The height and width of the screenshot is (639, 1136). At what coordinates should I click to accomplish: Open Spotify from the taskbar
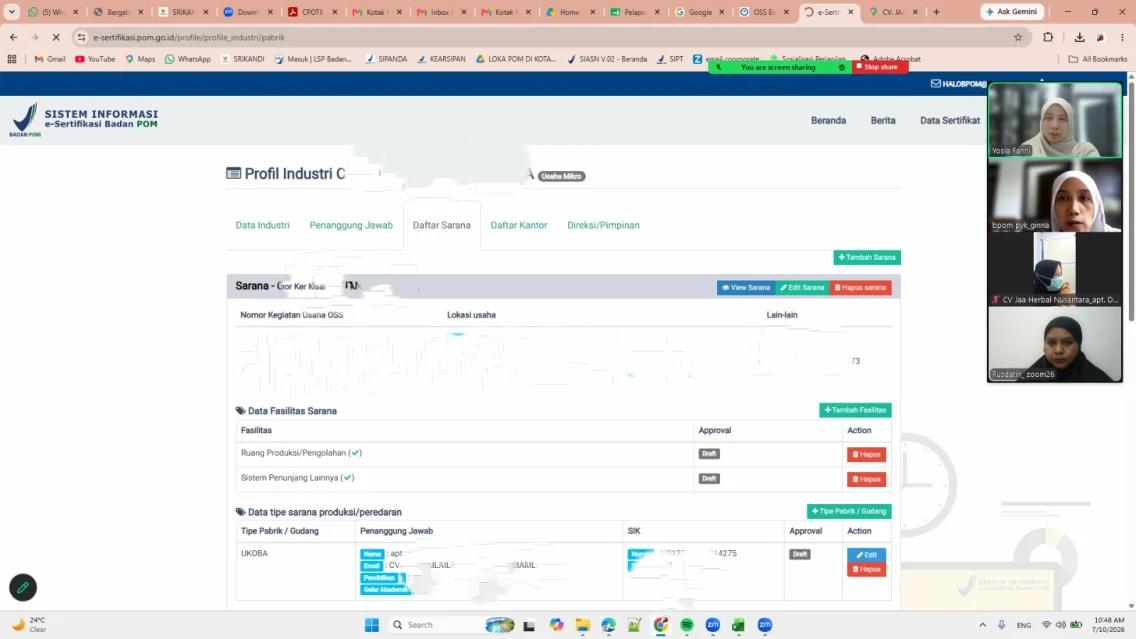(687, 625)
